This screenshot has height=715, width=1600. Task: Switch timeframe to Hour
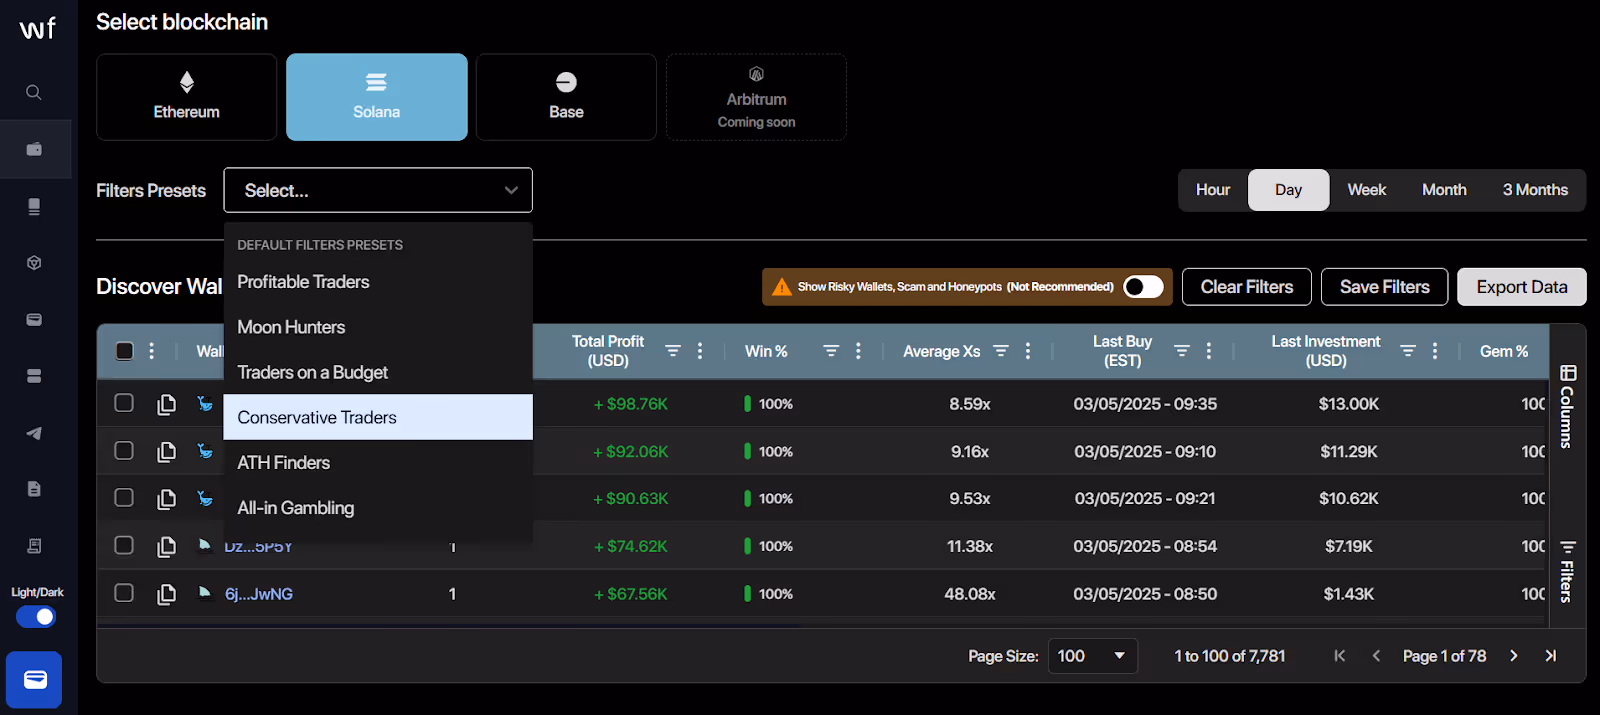click(1213, 190)
